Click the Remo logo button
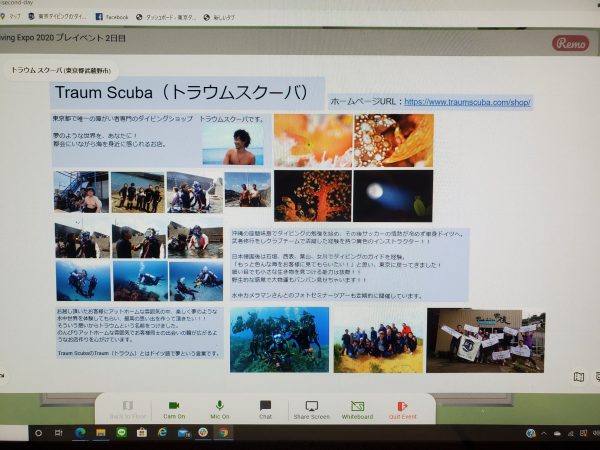This screenshot has width=600, height=450. point(569,43)
